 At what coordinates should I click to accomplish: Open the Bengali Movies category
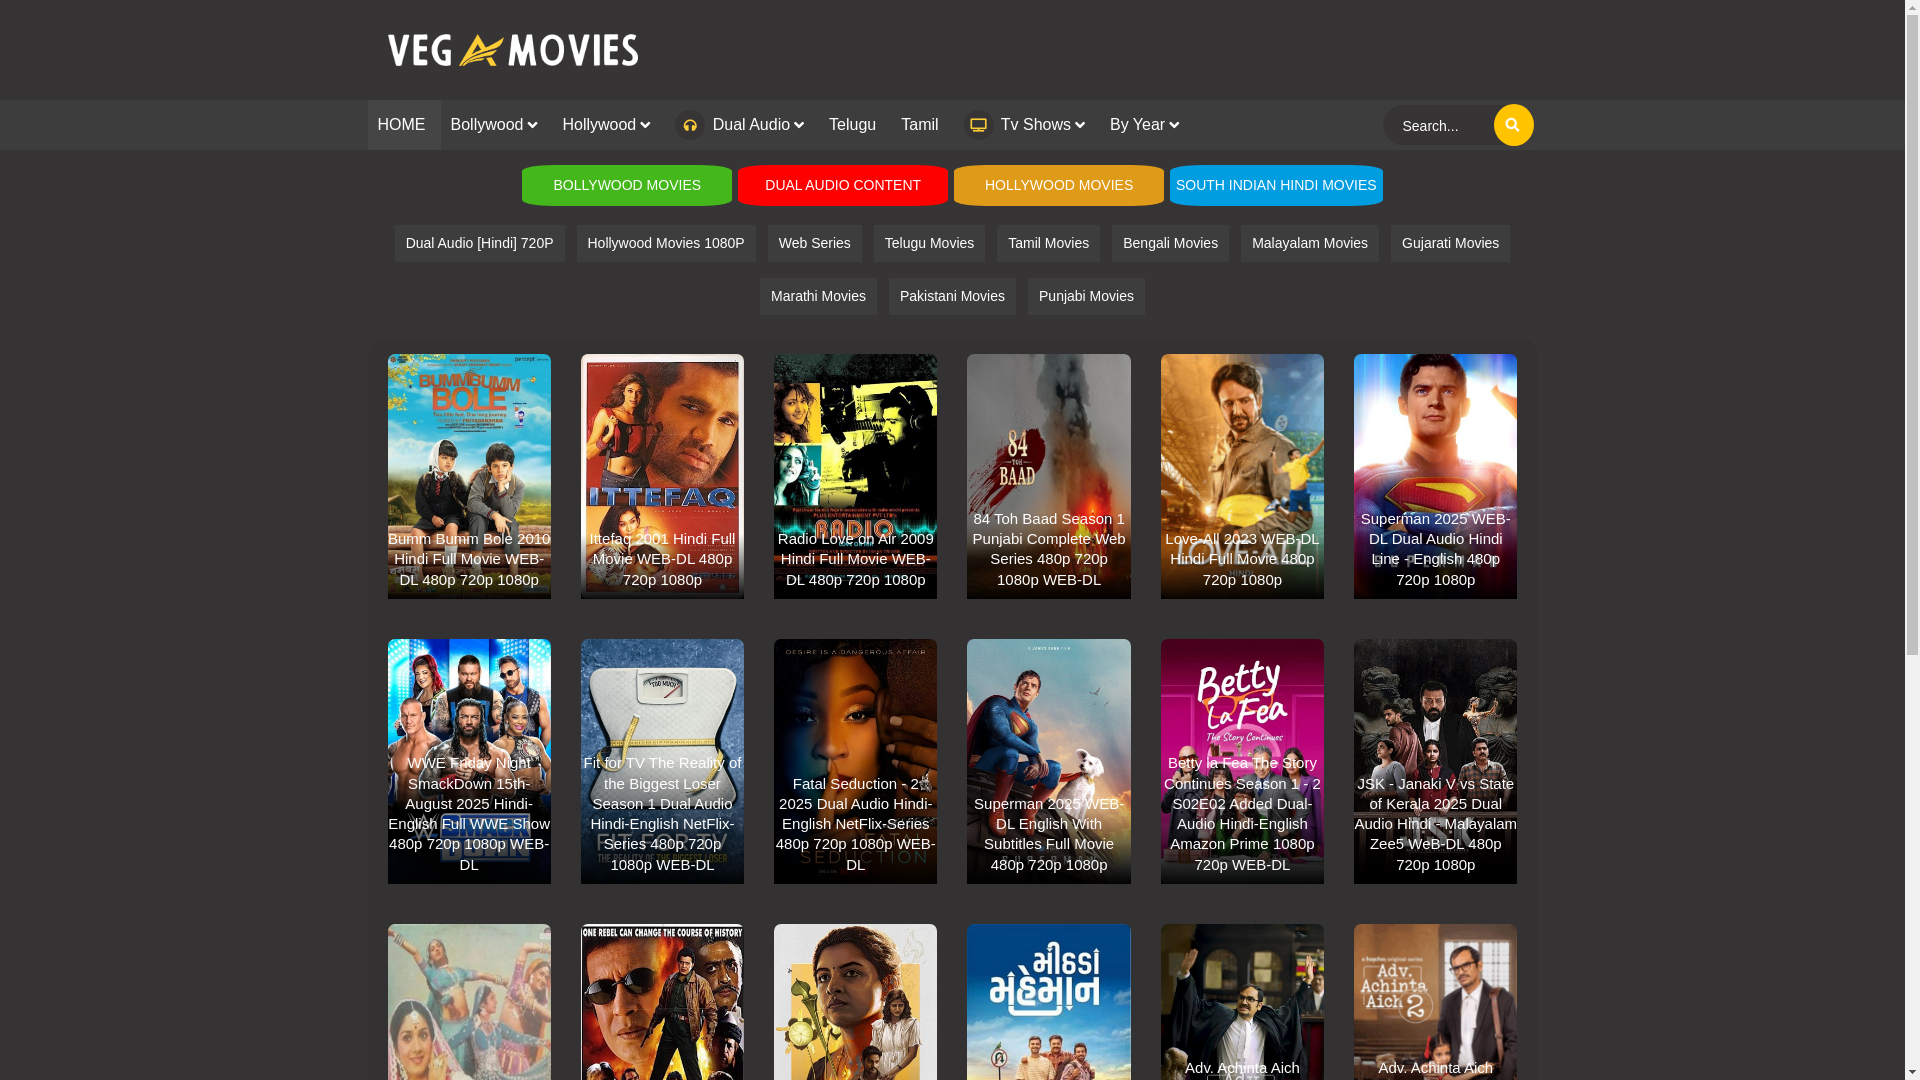pos(1170,243)
